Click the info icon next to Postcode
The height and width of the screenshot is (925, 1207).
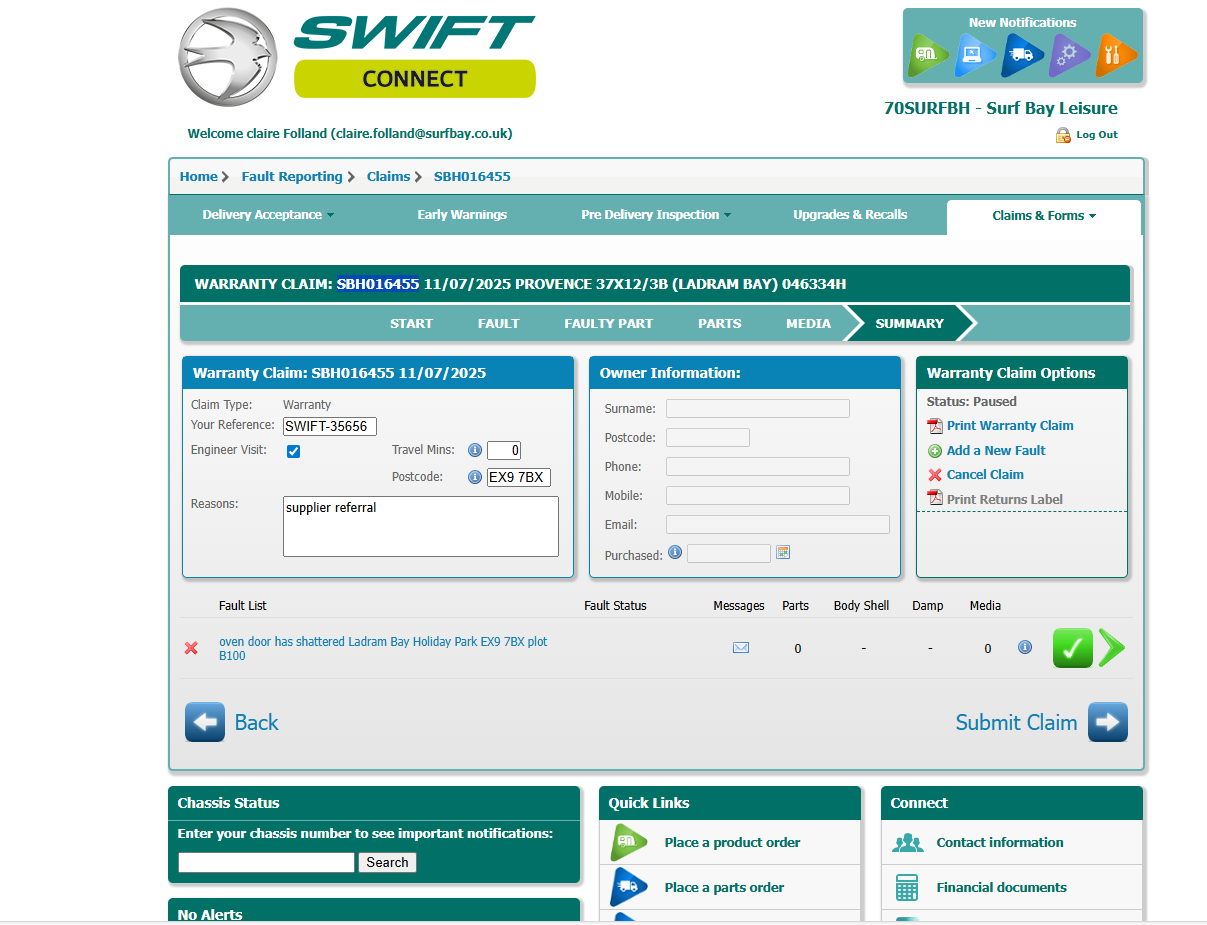coord(475,477)
